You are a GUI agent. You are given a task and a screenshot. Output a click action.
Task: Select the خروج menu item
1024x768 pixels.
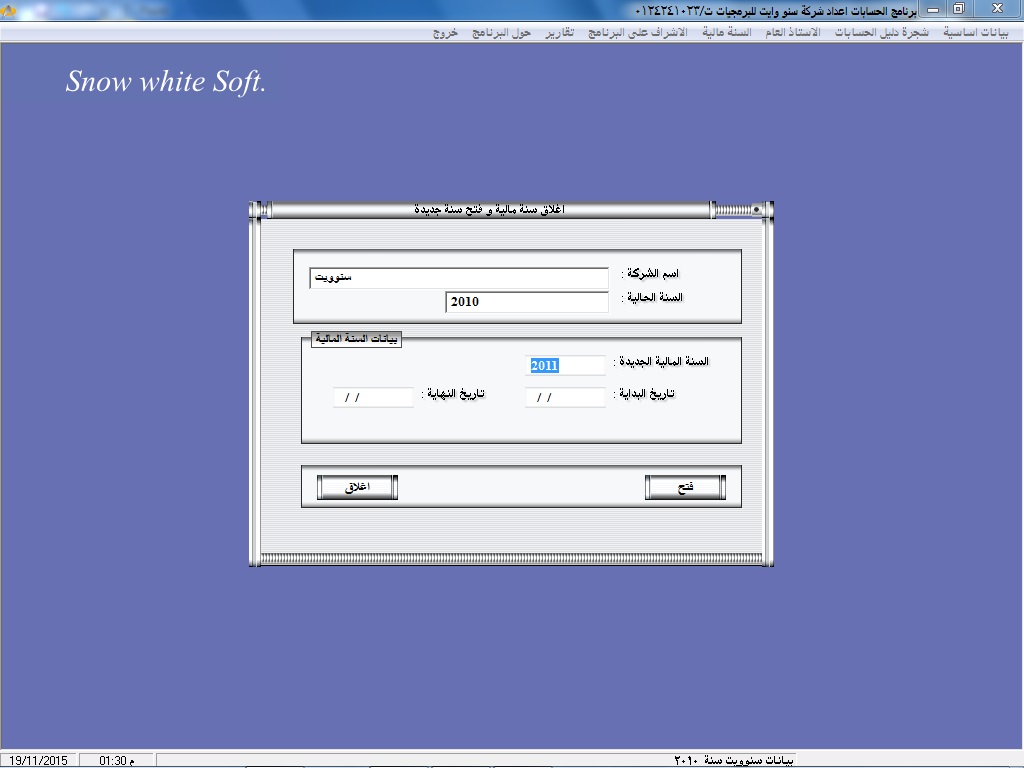coord(445,32)
